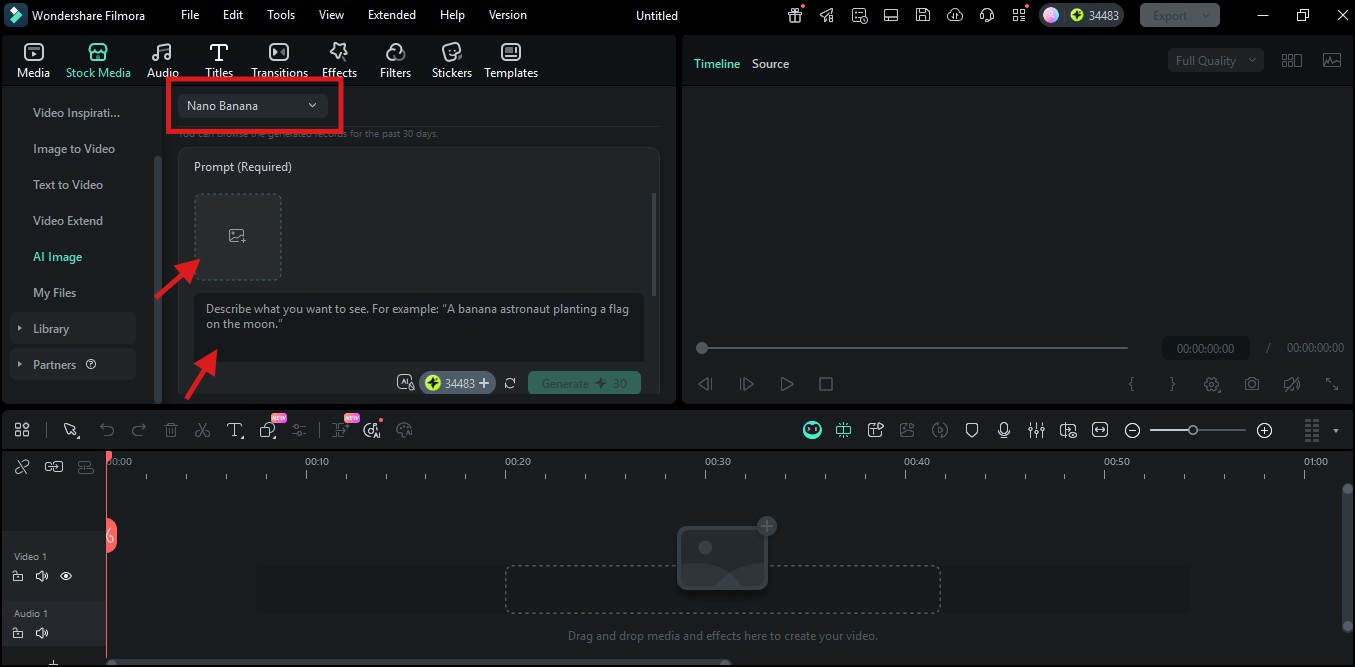Click the timeline zoom out minus button
Screen dimensions: 1355x667
pyautogui.click(x=1132, y=430)
